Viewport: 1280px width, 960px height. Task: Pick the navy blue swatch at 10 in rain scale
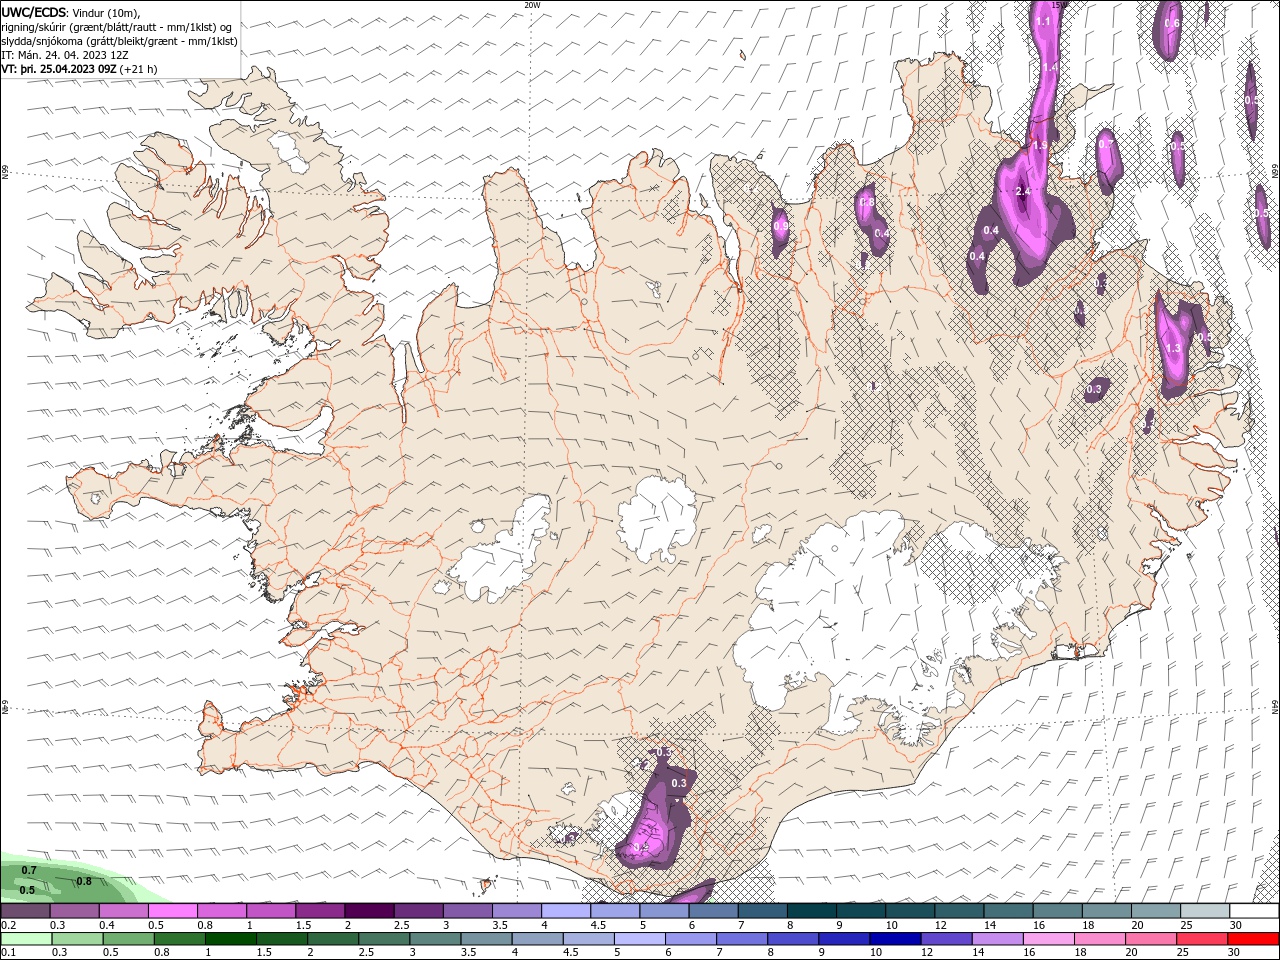tap(893, 939)
